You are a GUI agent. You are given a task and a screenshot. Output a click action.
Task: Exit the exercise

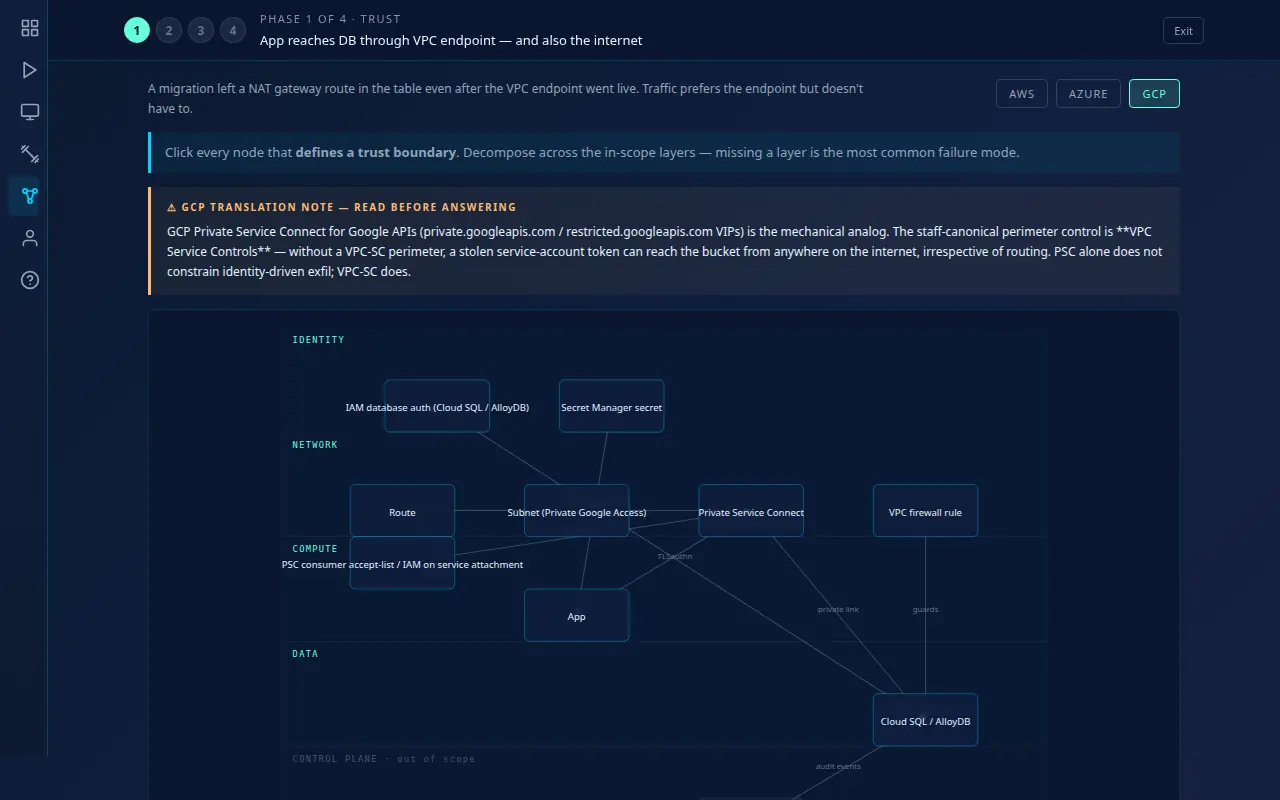[1183, 30]
